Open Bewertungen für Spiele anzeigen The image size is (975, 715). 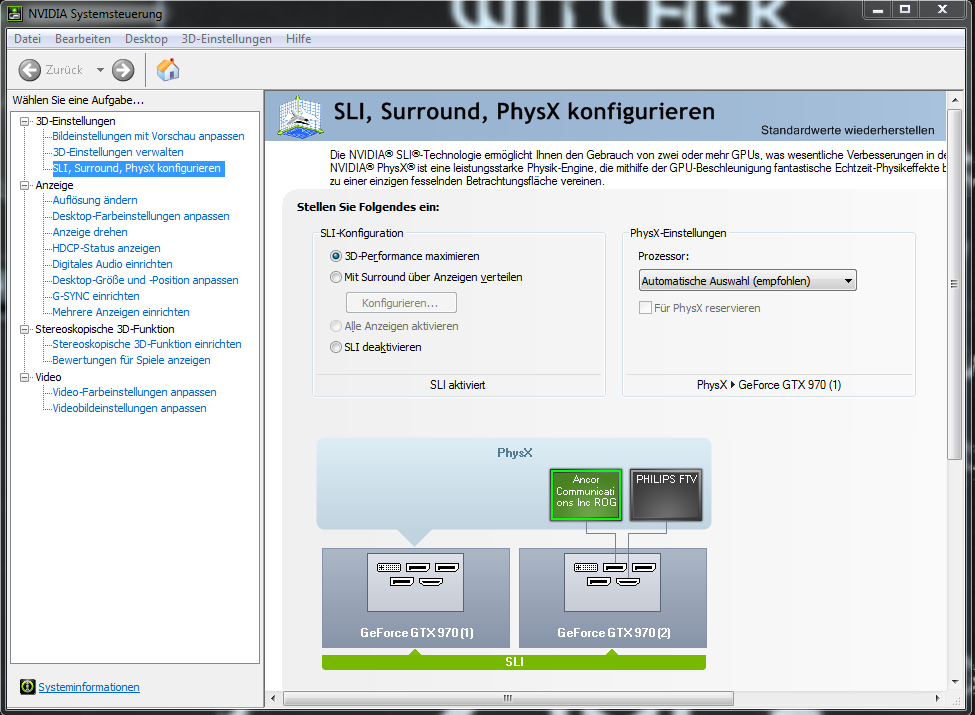[x=131, y=360]
